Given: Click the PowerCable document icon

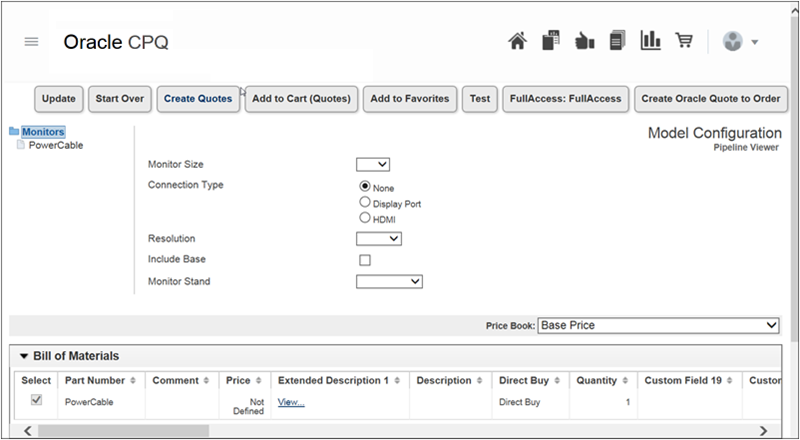Looking at the screenshot, I should [x=20, y=145].
